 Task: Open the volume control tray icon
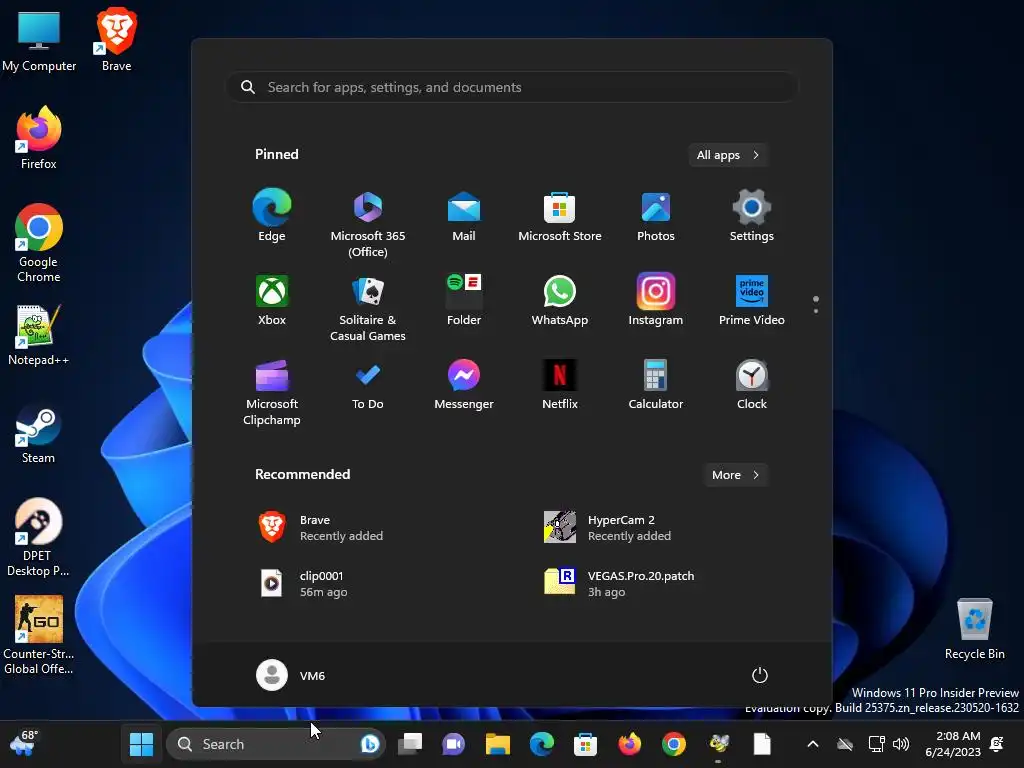901,744
